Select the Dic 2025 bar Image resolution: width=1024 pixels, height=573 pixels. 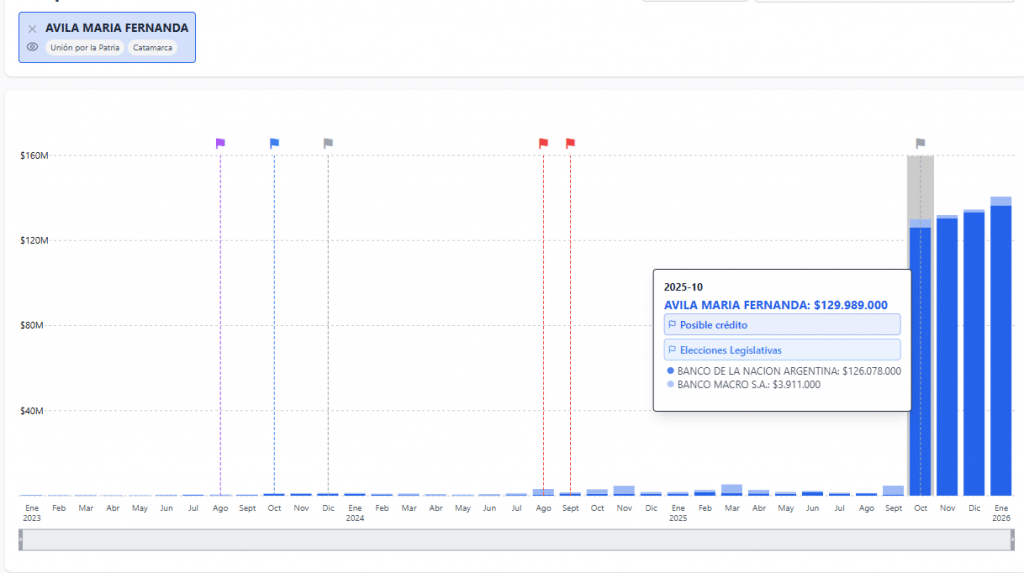coord(974,360)
